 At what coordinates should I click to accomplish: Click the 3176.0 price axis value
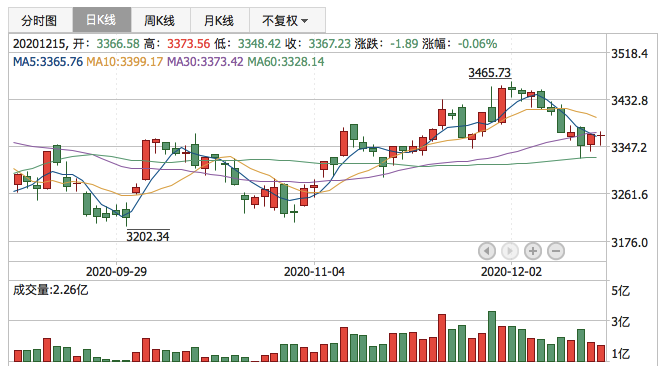point(629,243)
